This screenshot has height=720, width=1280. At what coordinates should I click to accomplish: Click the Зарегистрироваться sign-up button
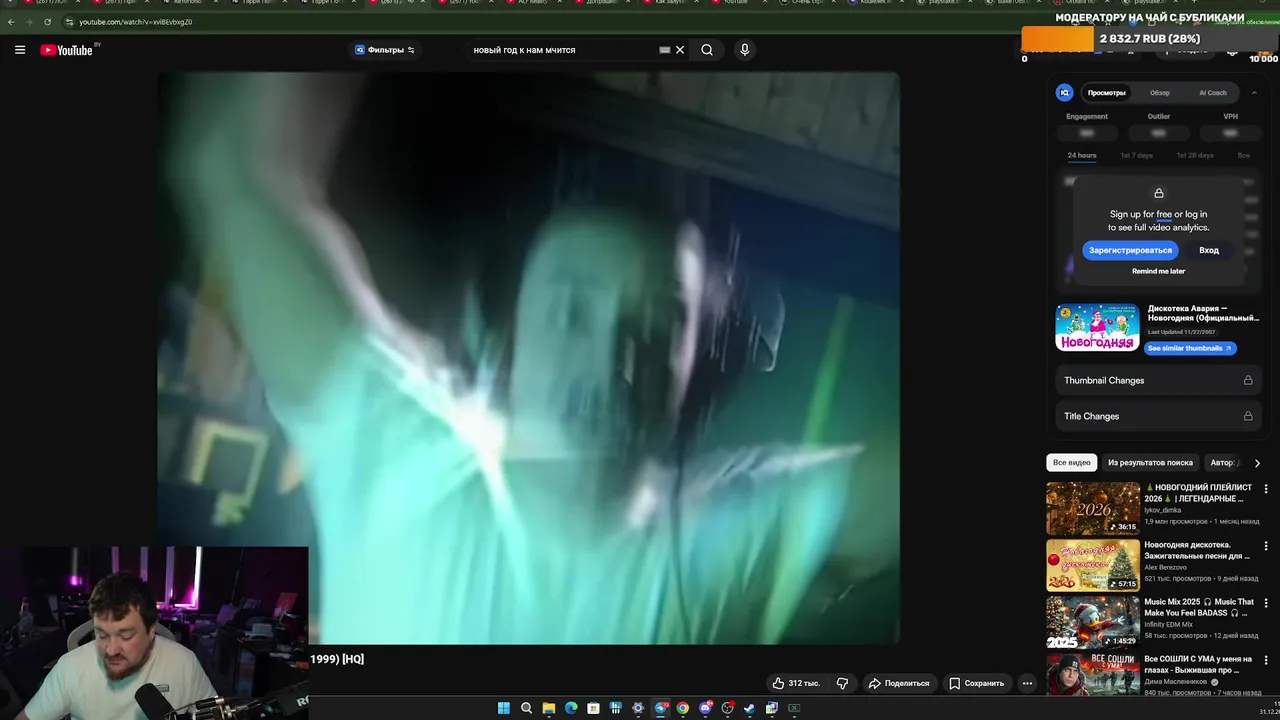[1130, 250]
